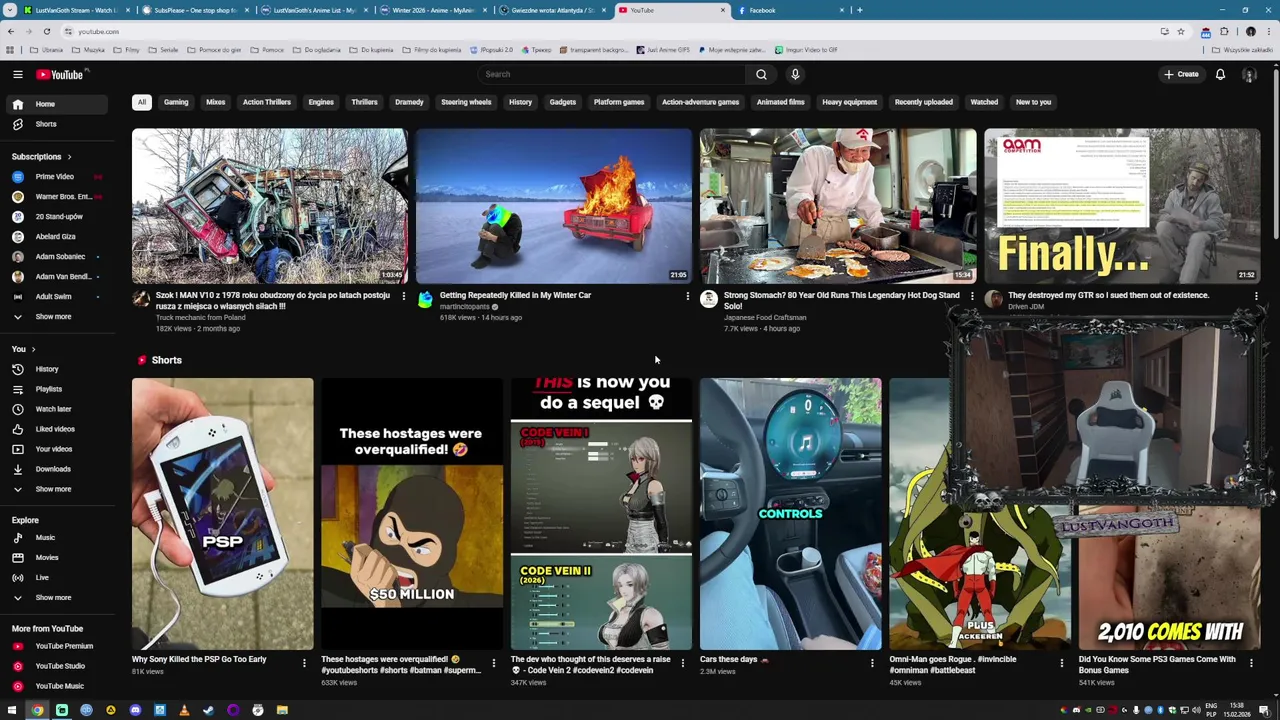The width and height of the screenshot is (1280, 720).
Task: Click the search magnifier button
Action: pyautogui.click(x=761, y=74)
